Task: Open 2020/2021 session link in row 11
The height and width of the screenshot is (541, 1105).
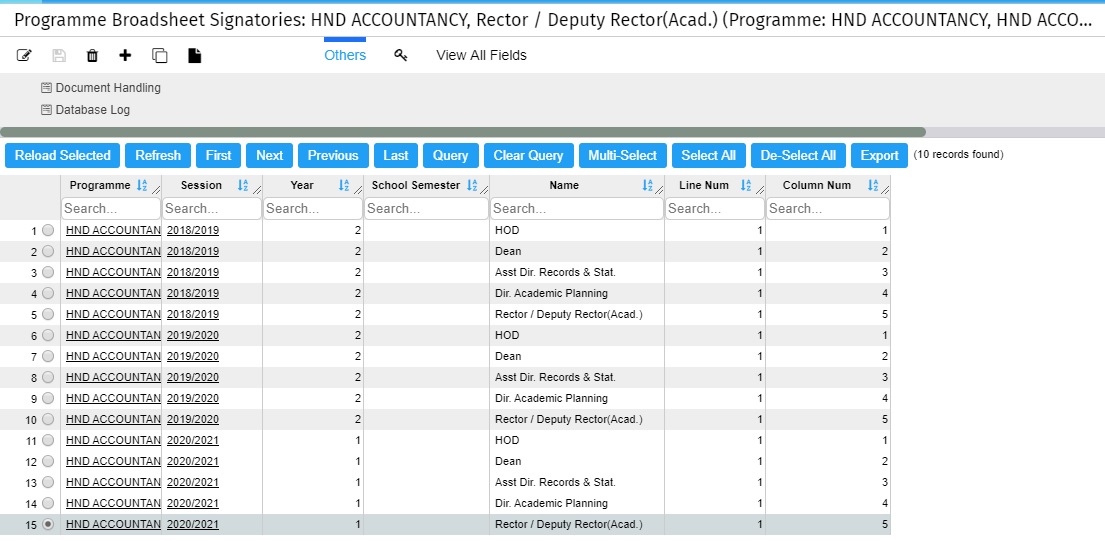Action: click(192, 440)
